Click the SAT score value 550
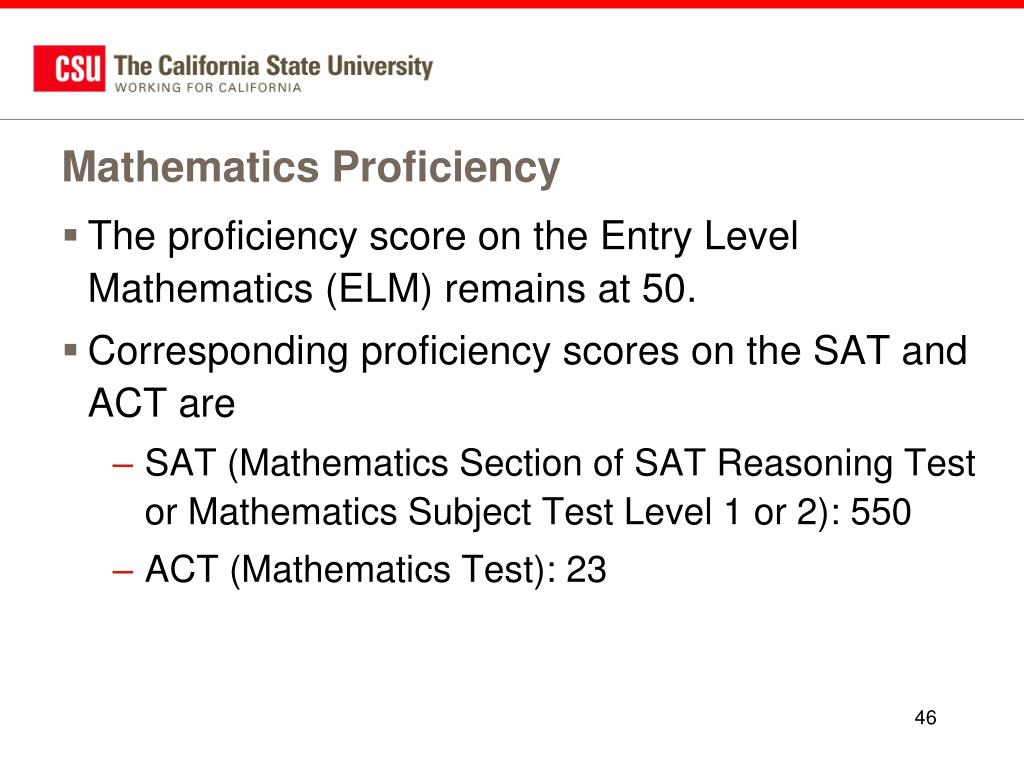The width and height of the screenshot is (1024, 768). pyautogui.click(x=880, y=511)
